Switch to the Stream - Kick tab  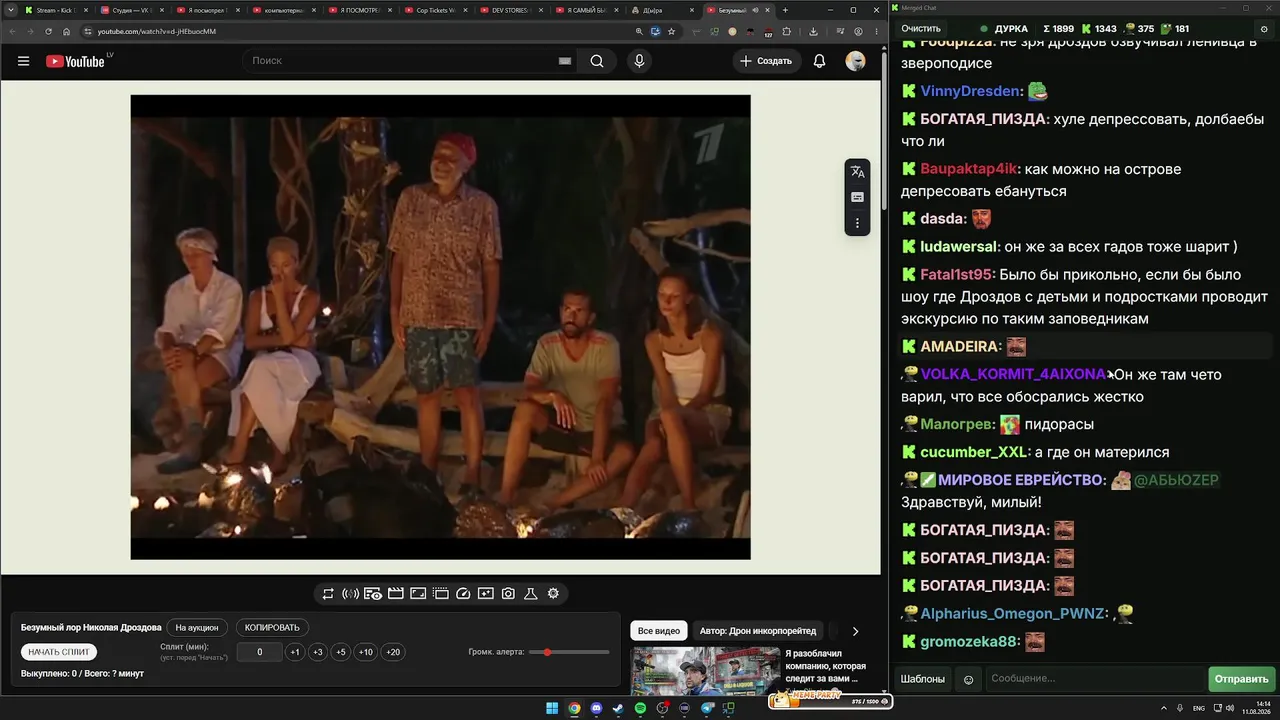(x=55, y=10)
